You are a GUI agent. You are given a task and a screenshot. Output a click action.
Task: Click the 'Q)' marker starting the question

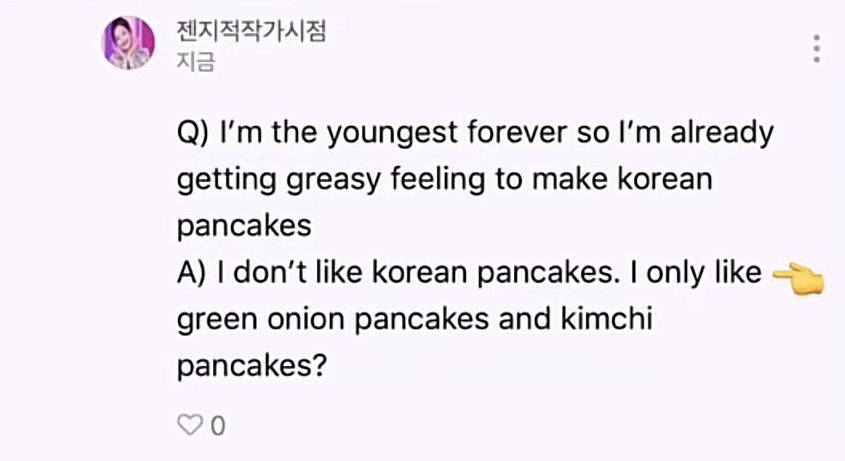[x=192, y=134]
